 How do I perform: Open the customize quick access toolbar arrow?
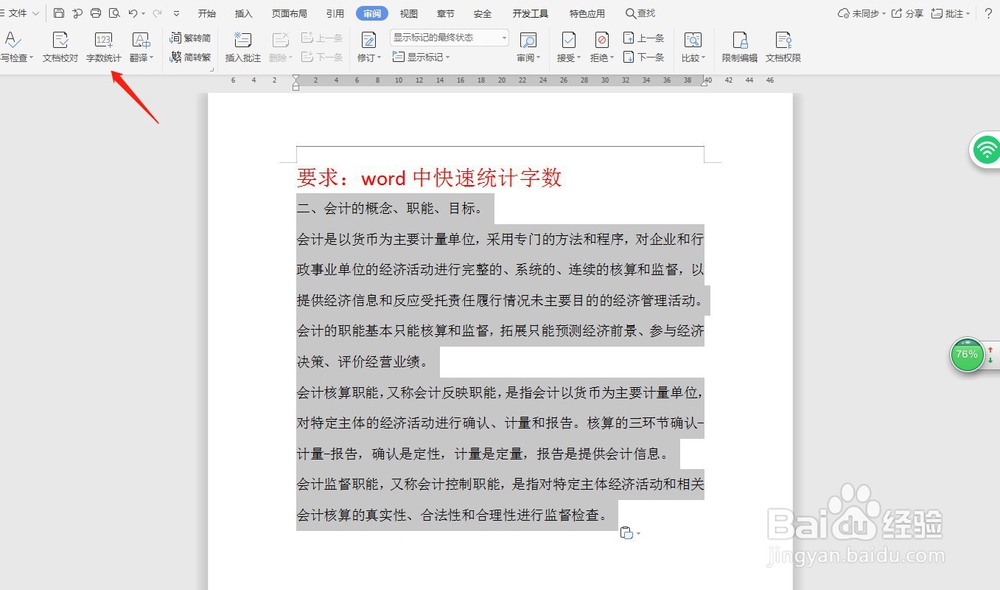177,13
